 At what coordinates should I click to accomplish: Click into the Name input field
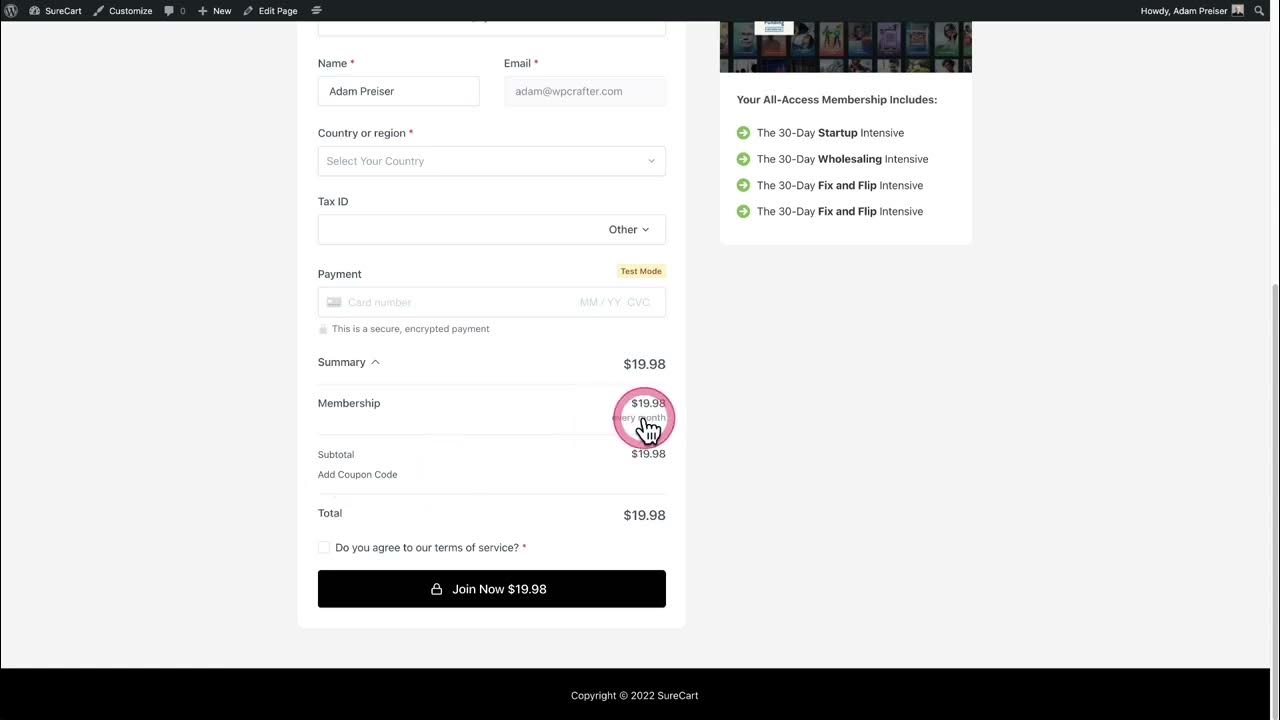[399, 91]
